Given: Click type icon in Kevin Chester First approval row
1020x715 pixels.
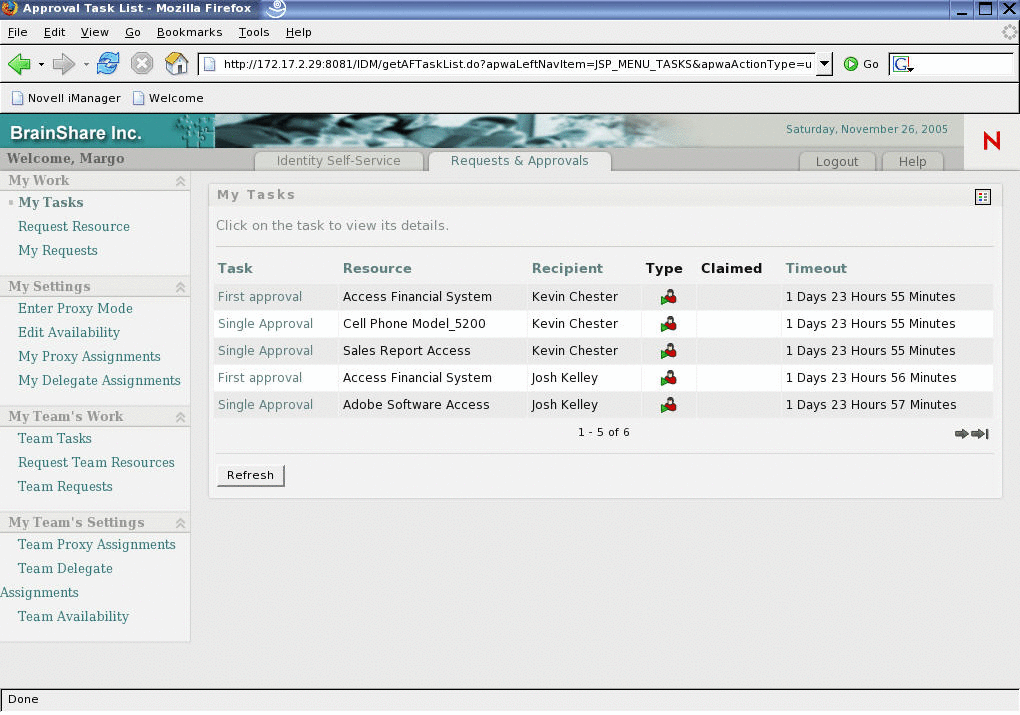Looking at the screenshot, I should [x=669, y=297].
